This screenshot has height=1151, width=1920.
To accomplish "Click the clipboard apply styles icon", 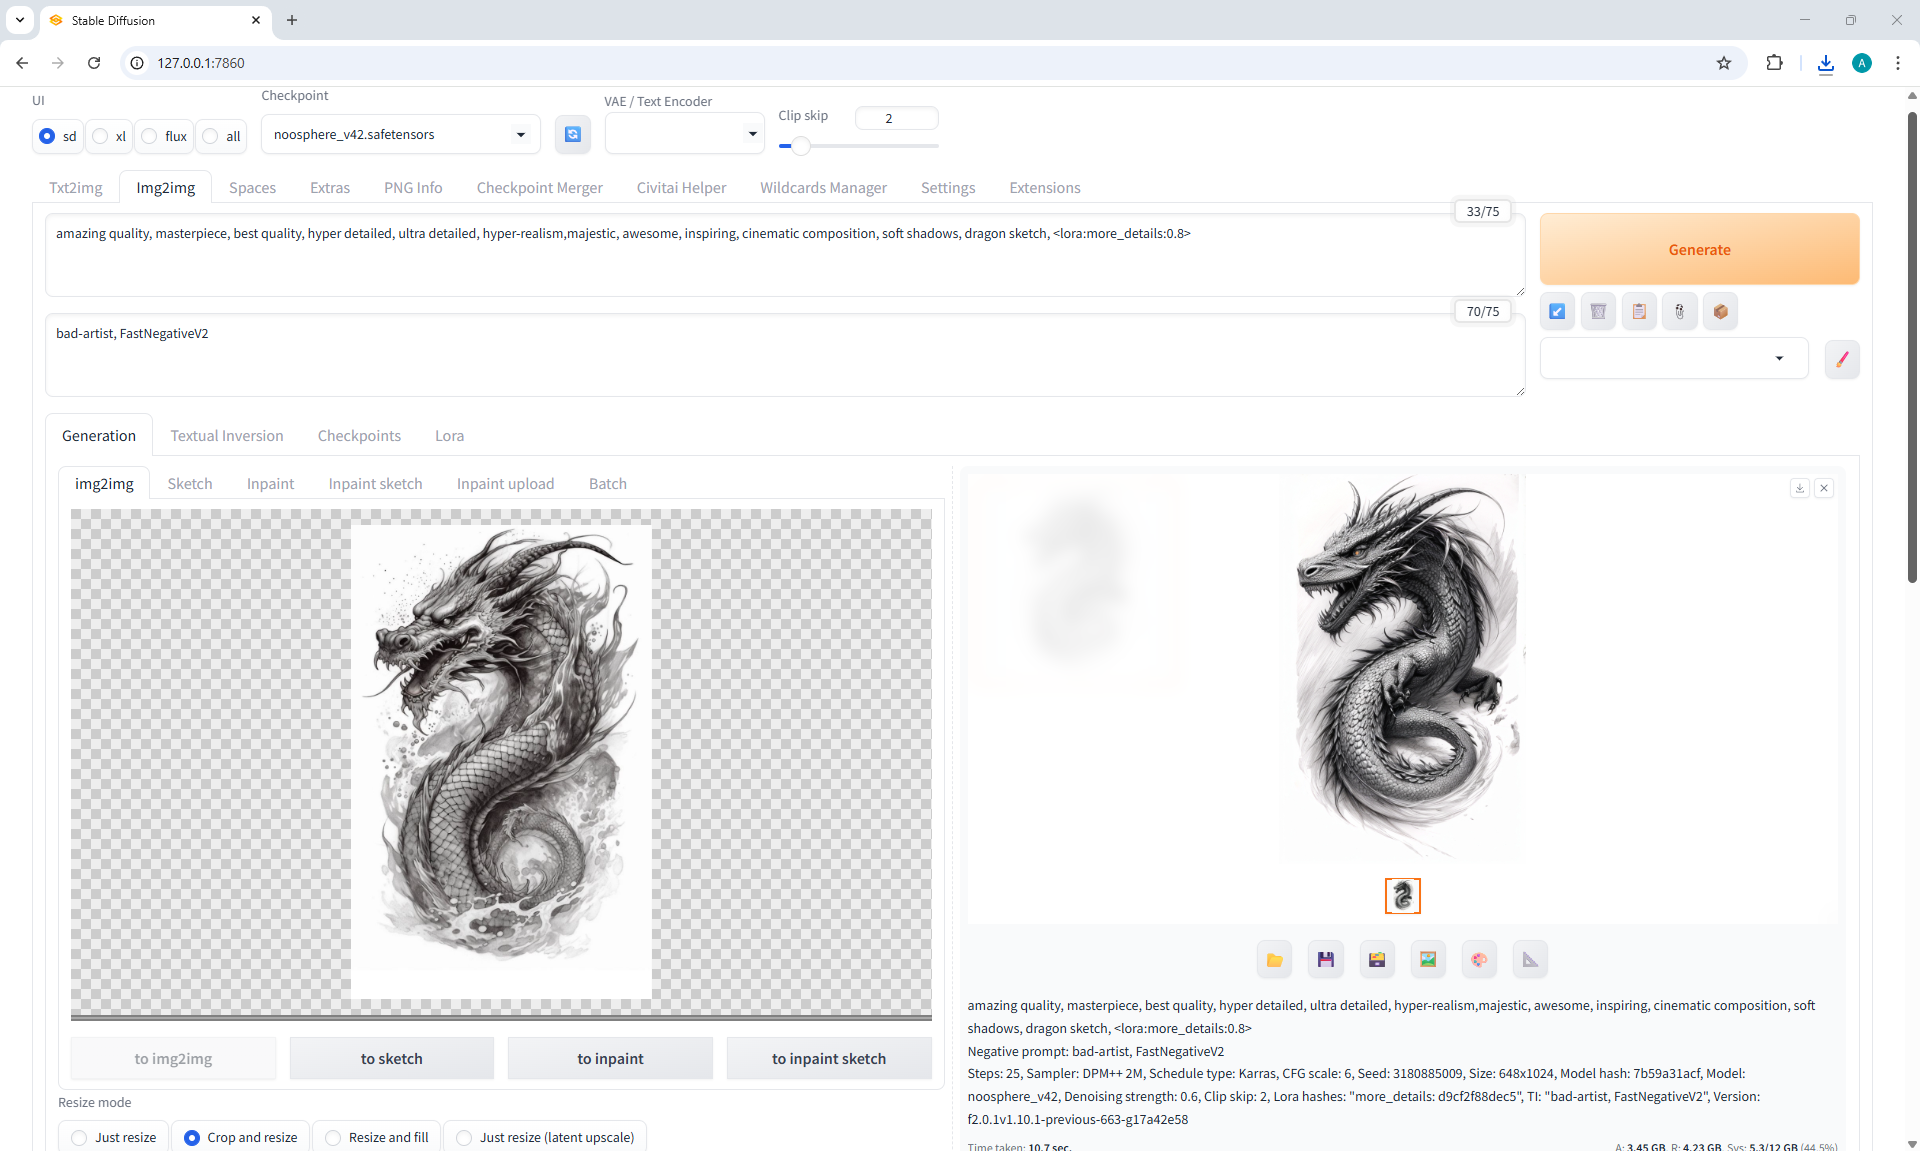I will [1639, 312].
